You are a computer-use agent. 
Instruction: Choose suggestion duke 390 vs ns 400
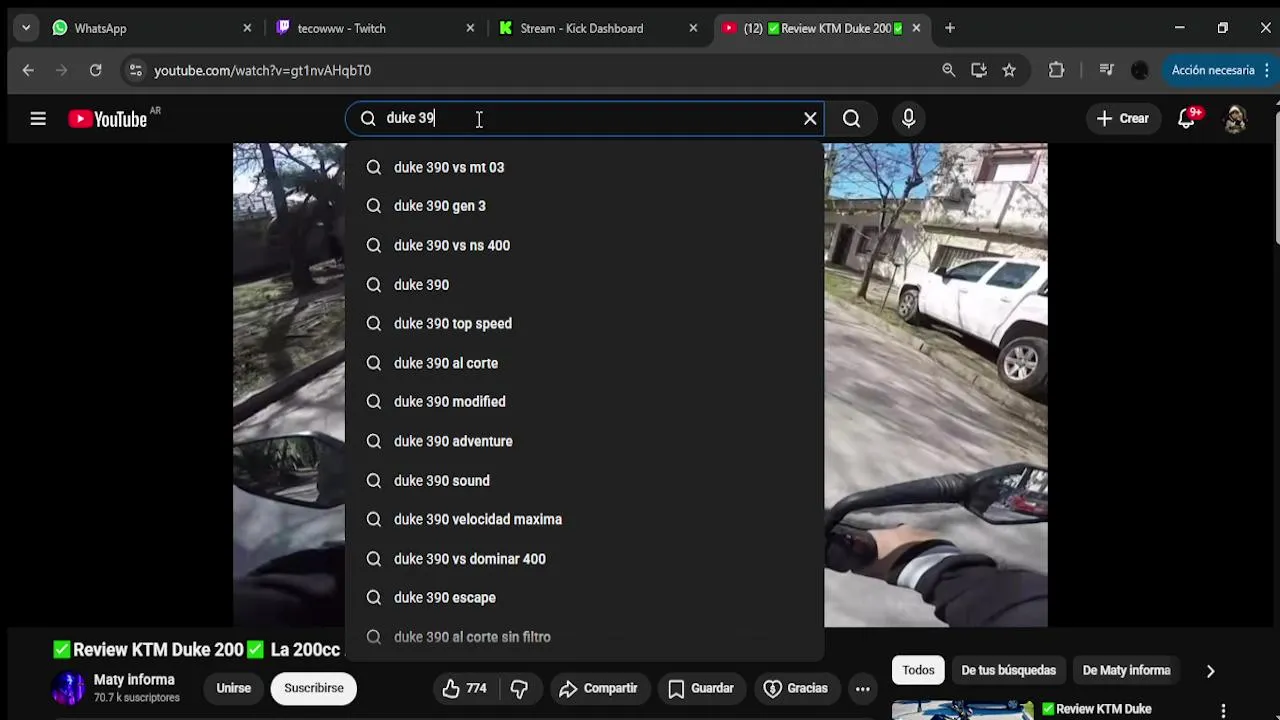point(584,245)
